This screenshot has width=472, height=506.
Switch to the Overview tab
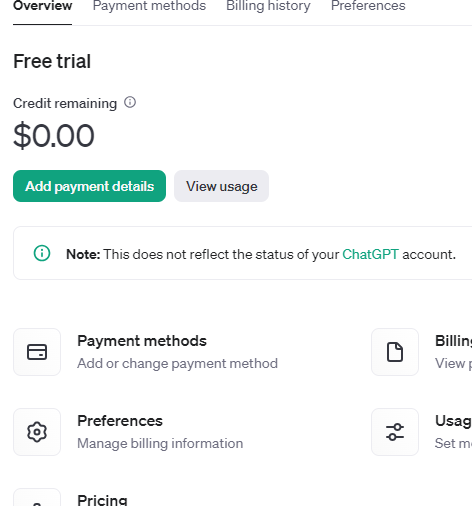(x=42, y=6)
